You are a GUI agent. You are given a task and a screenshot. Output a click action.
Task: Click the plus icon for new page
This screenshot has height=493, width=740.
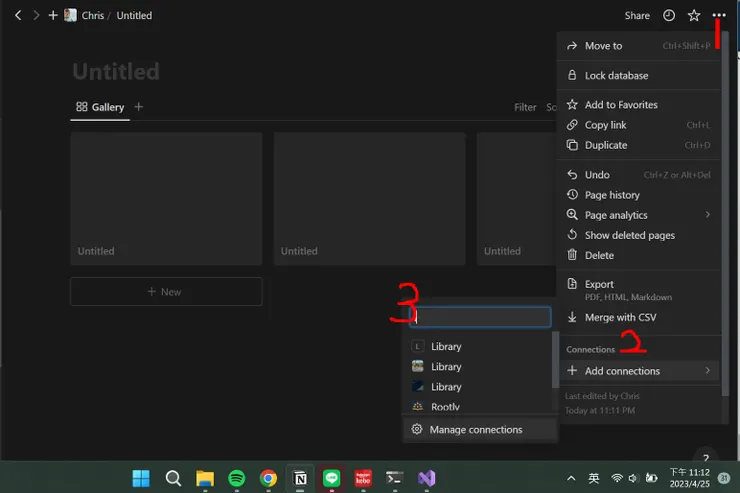click(53, 15)
